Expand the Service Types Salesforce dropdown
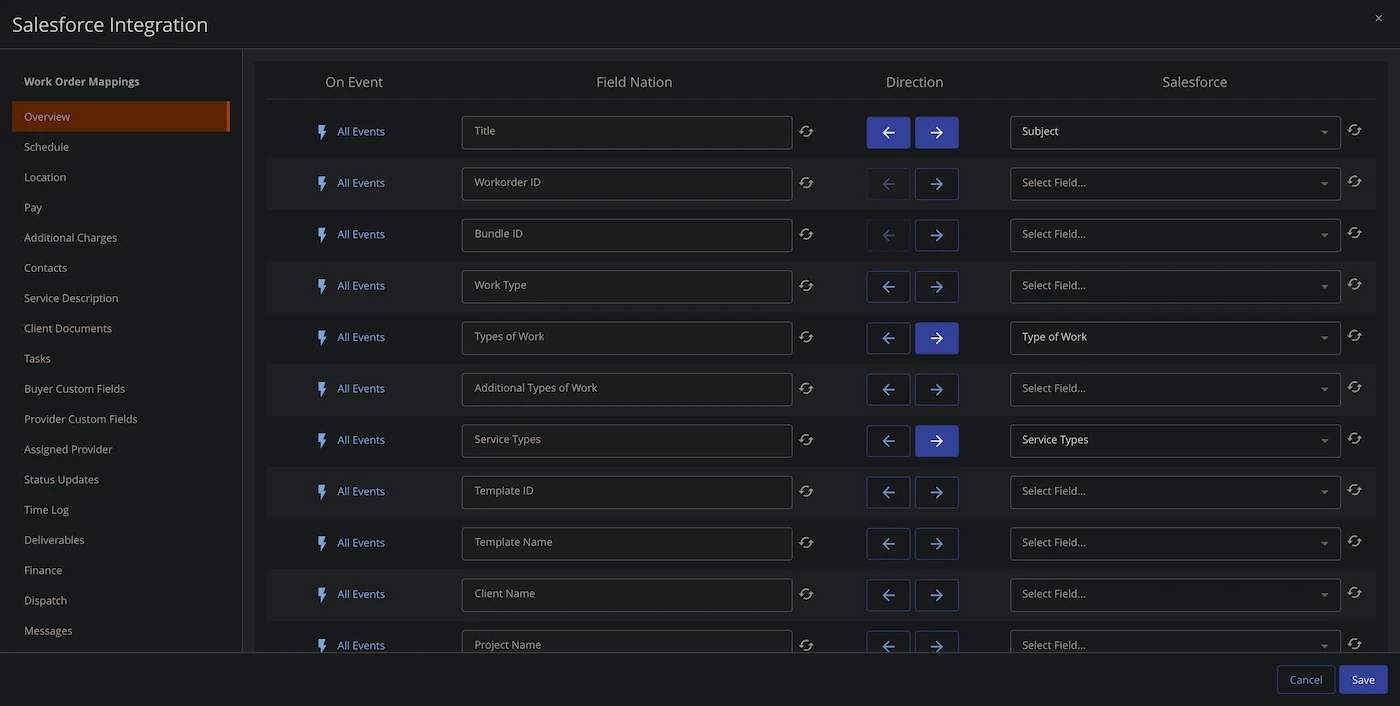The image size is (1400, 706). coord(1174,441)
